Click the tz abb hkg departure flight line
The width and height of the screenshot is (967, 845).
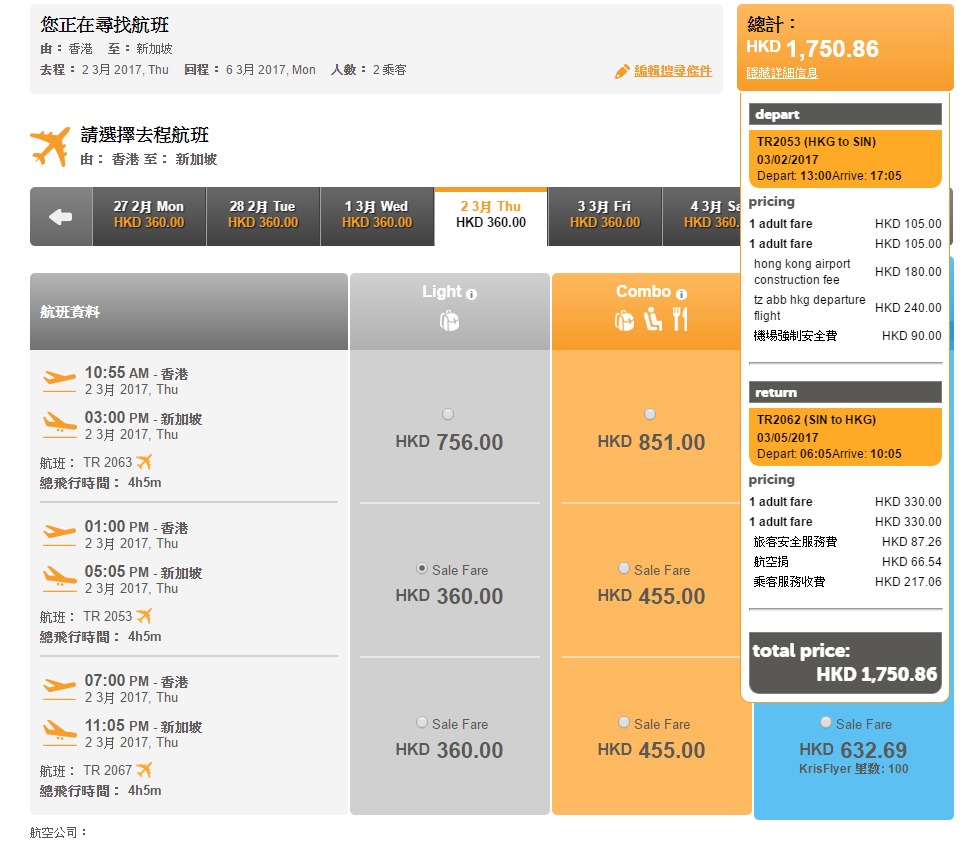coord(845,307)
